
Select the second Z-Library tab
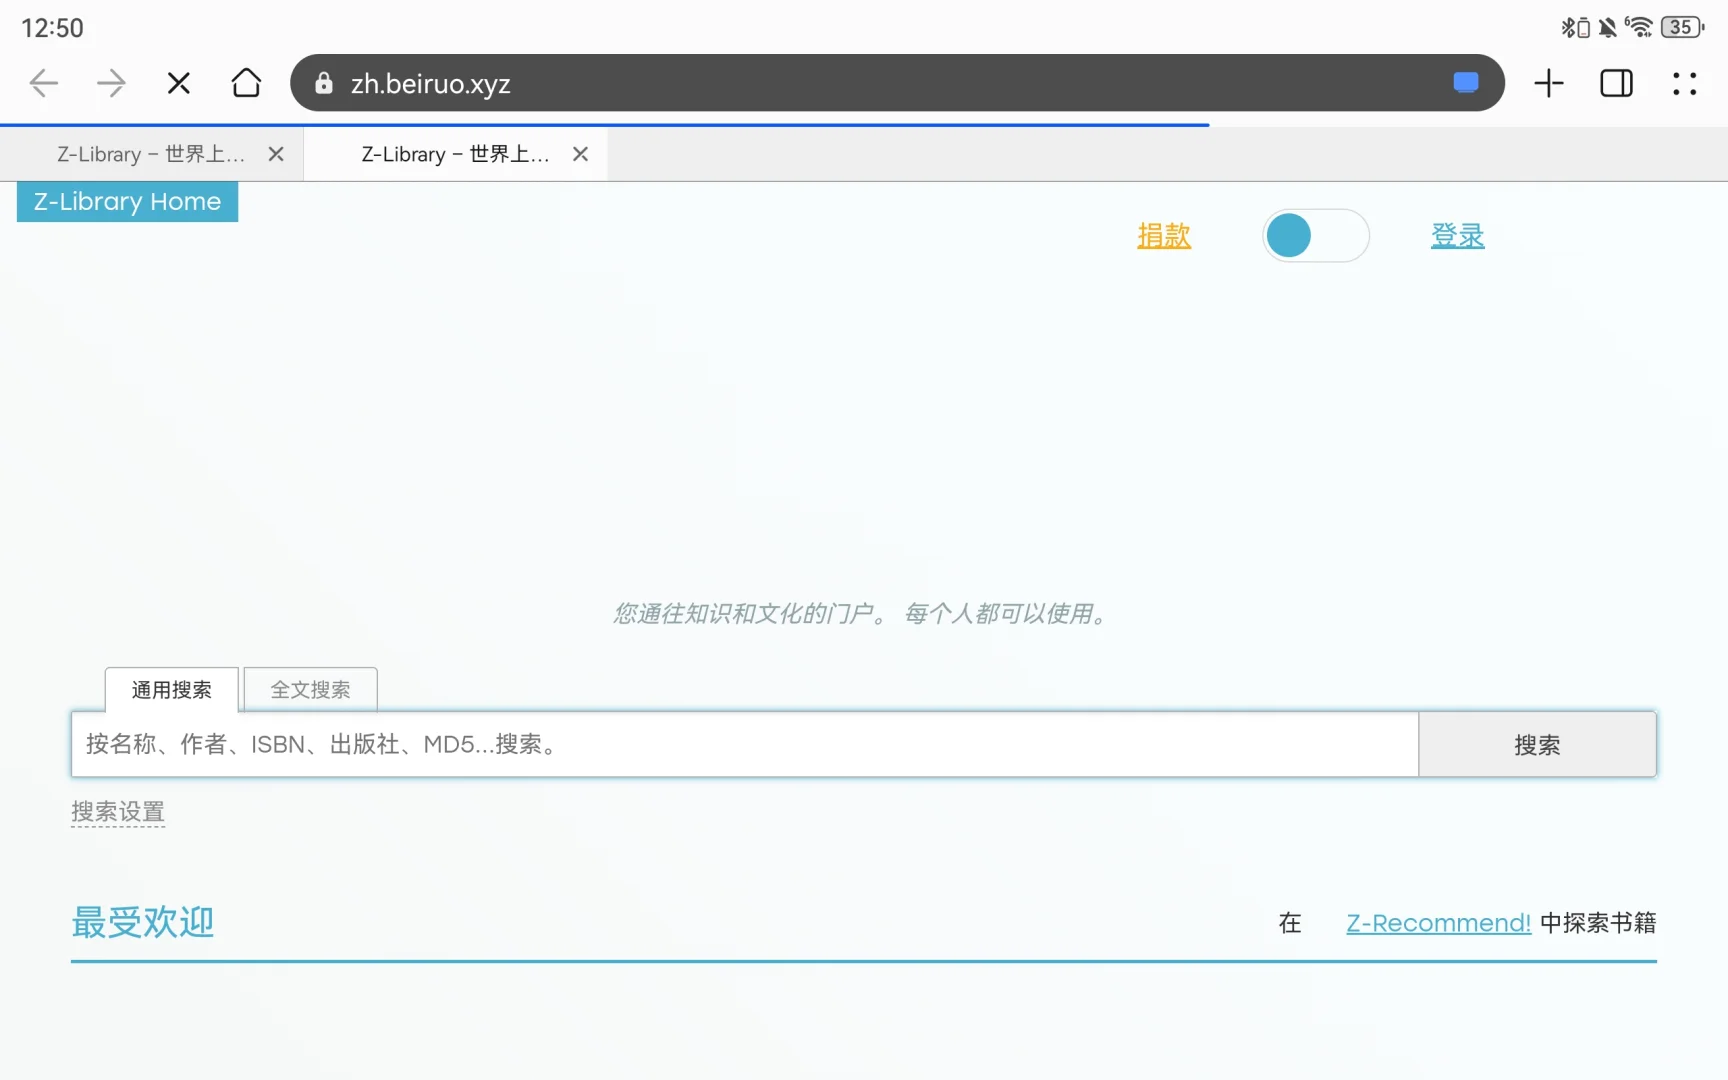click(x=455, y=154)
